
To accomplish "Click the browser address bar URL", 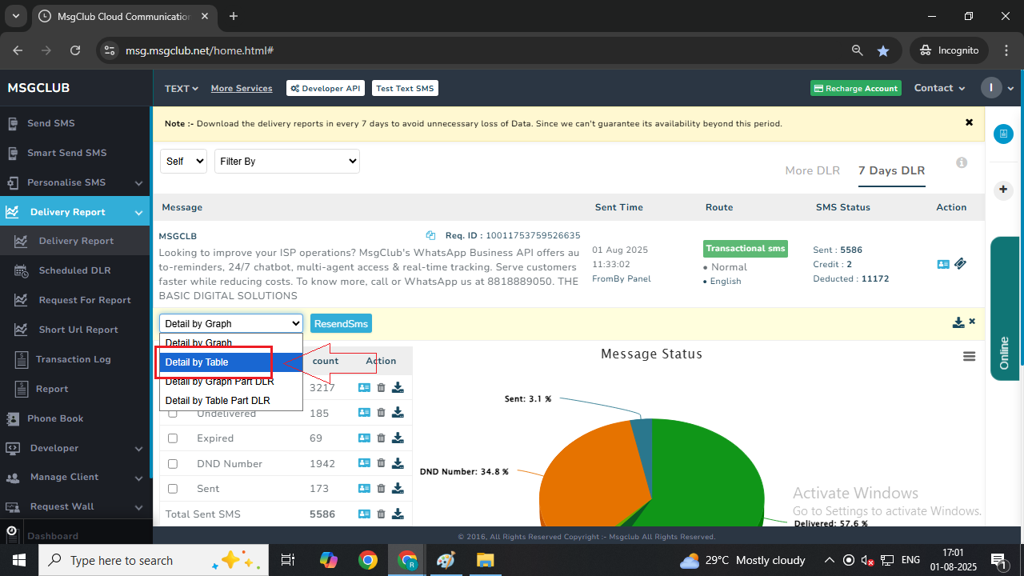I will (x=199, y=50).
